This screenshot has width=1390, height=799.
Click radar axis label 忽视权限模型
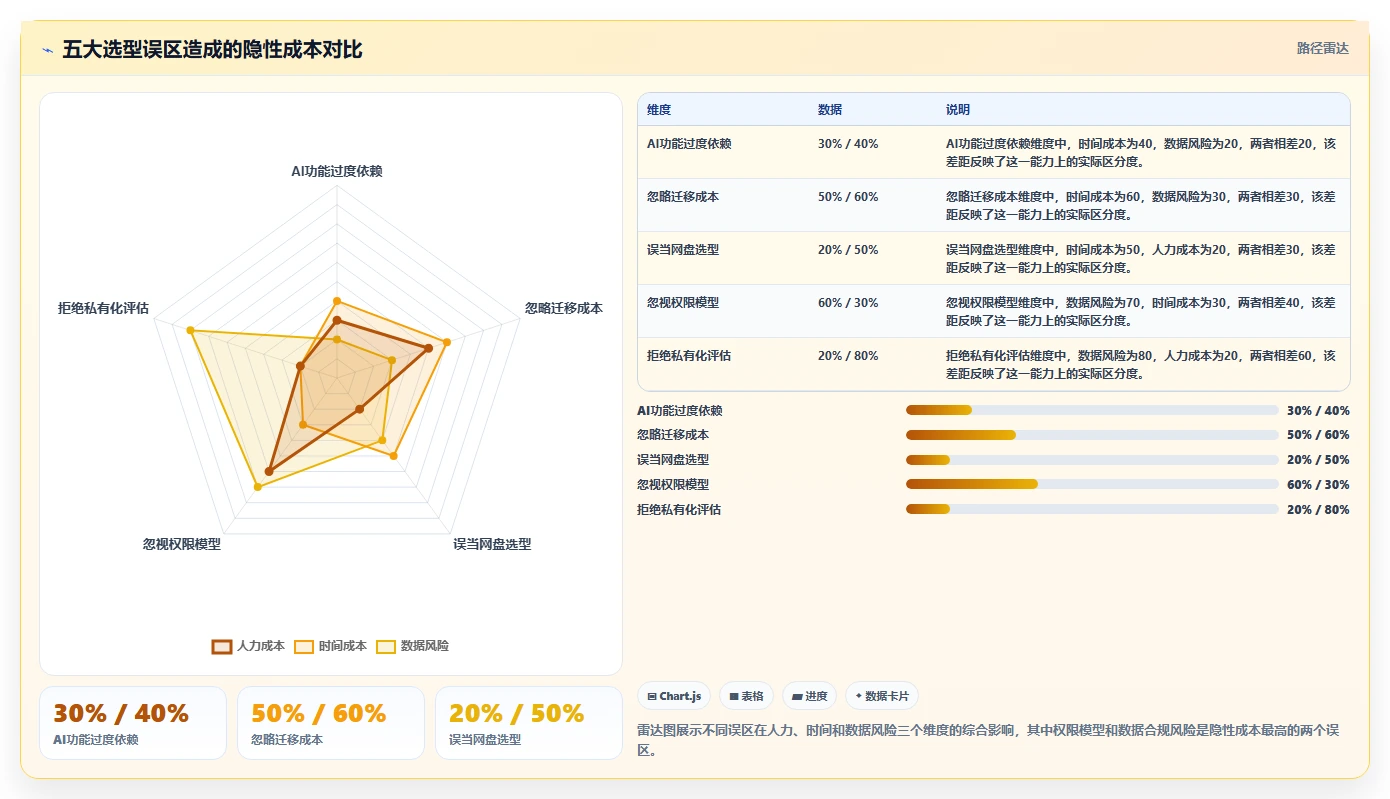pos(182,545)
